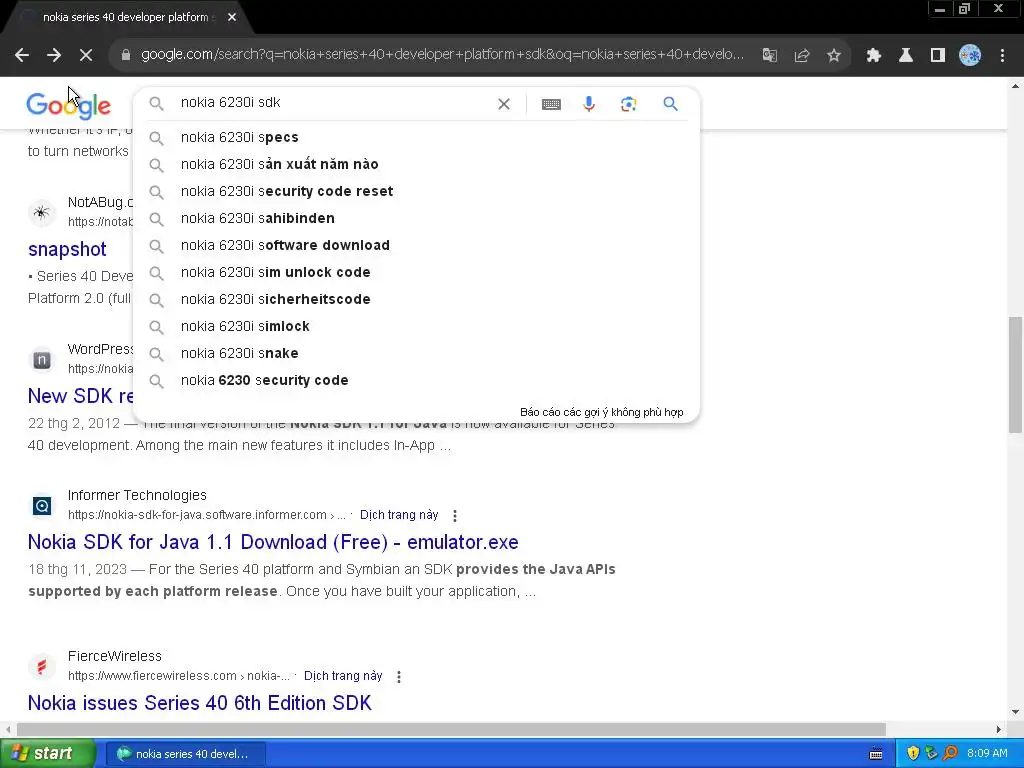Choose suggestion nokia 6230i snake

417,353
